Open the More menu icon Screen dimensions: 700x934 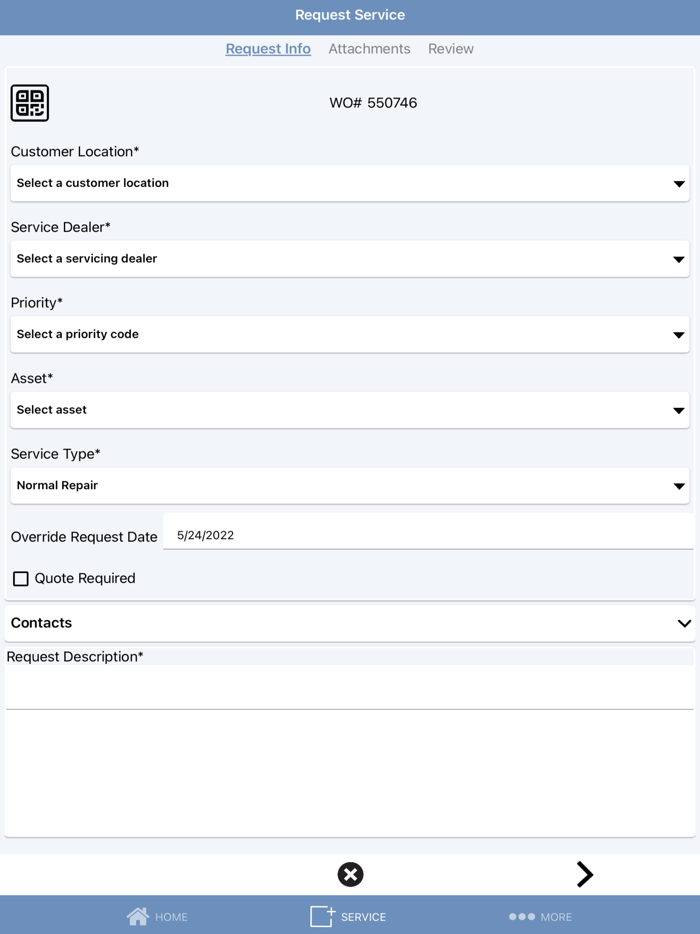pyautogui.click(x=519, y=916)
